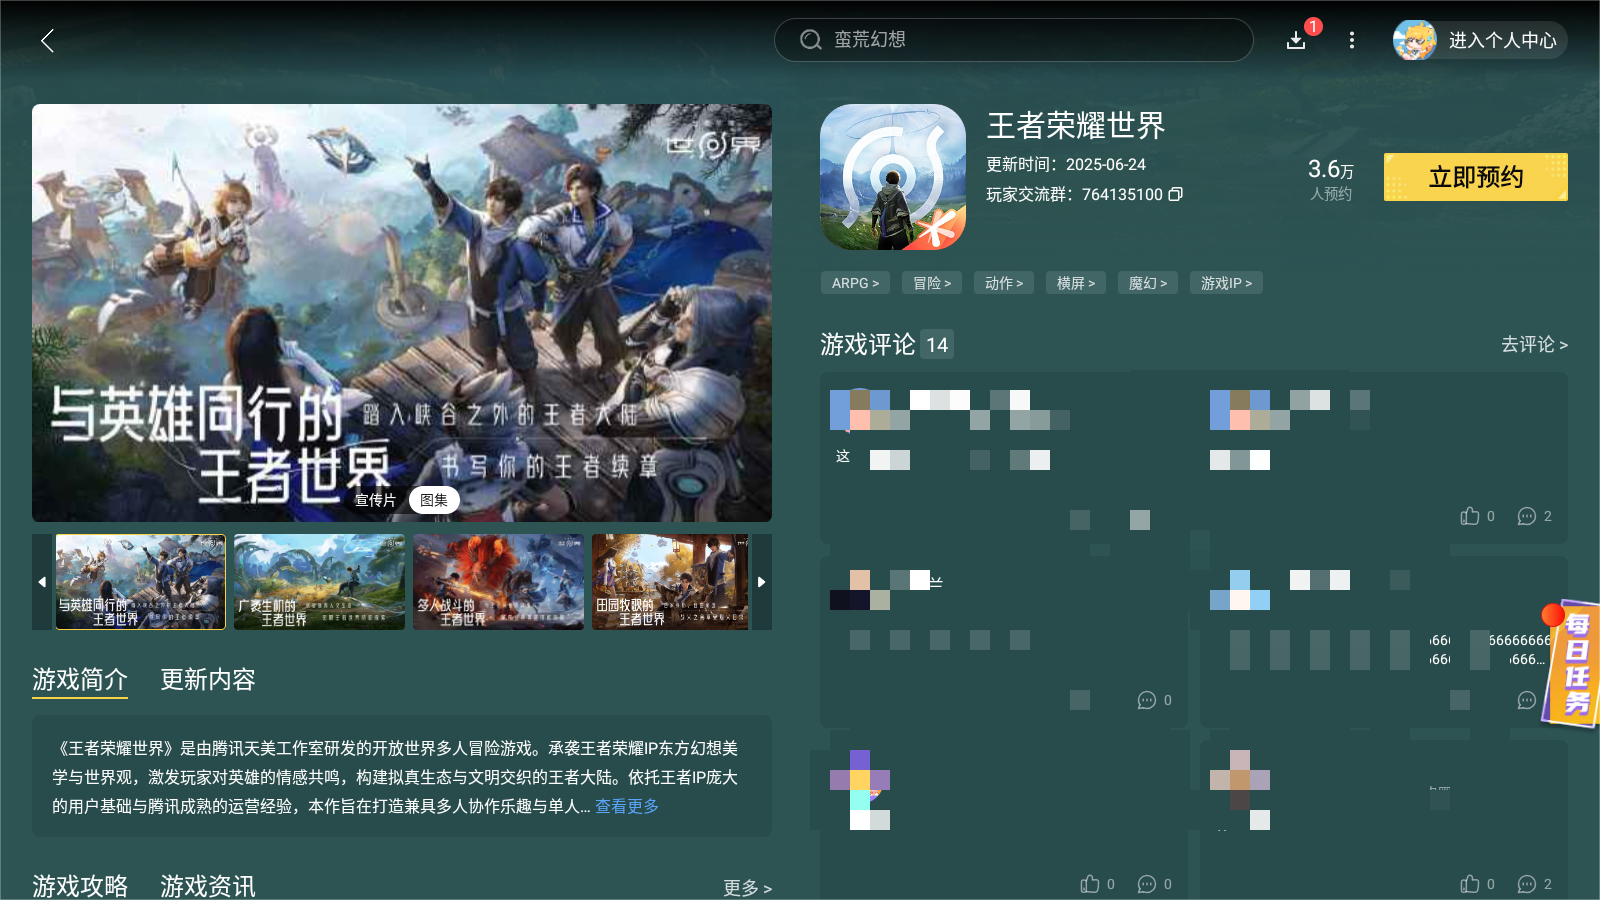Click 去评论 to write a review
Viewport: 1600px width, 900px height.
coord(1534,344)
